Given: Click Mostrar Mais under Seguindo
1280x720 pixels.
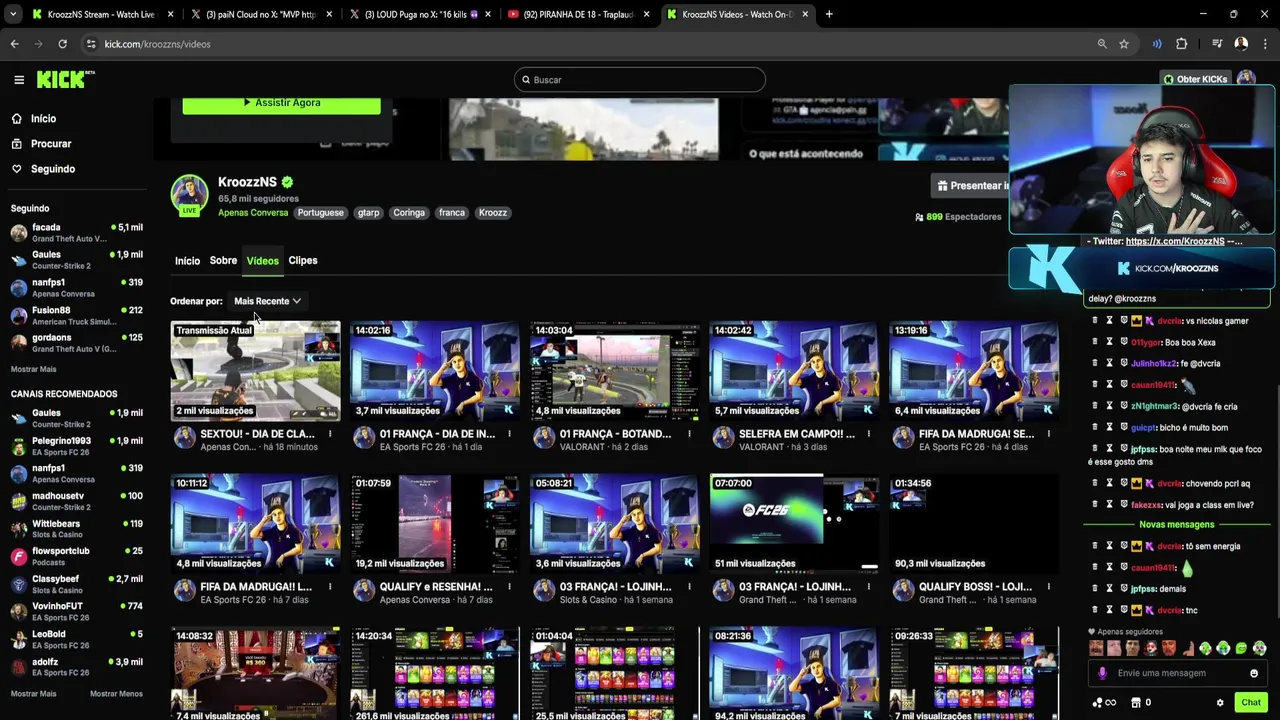Looking at the screenshot, I should pos(34,370).
